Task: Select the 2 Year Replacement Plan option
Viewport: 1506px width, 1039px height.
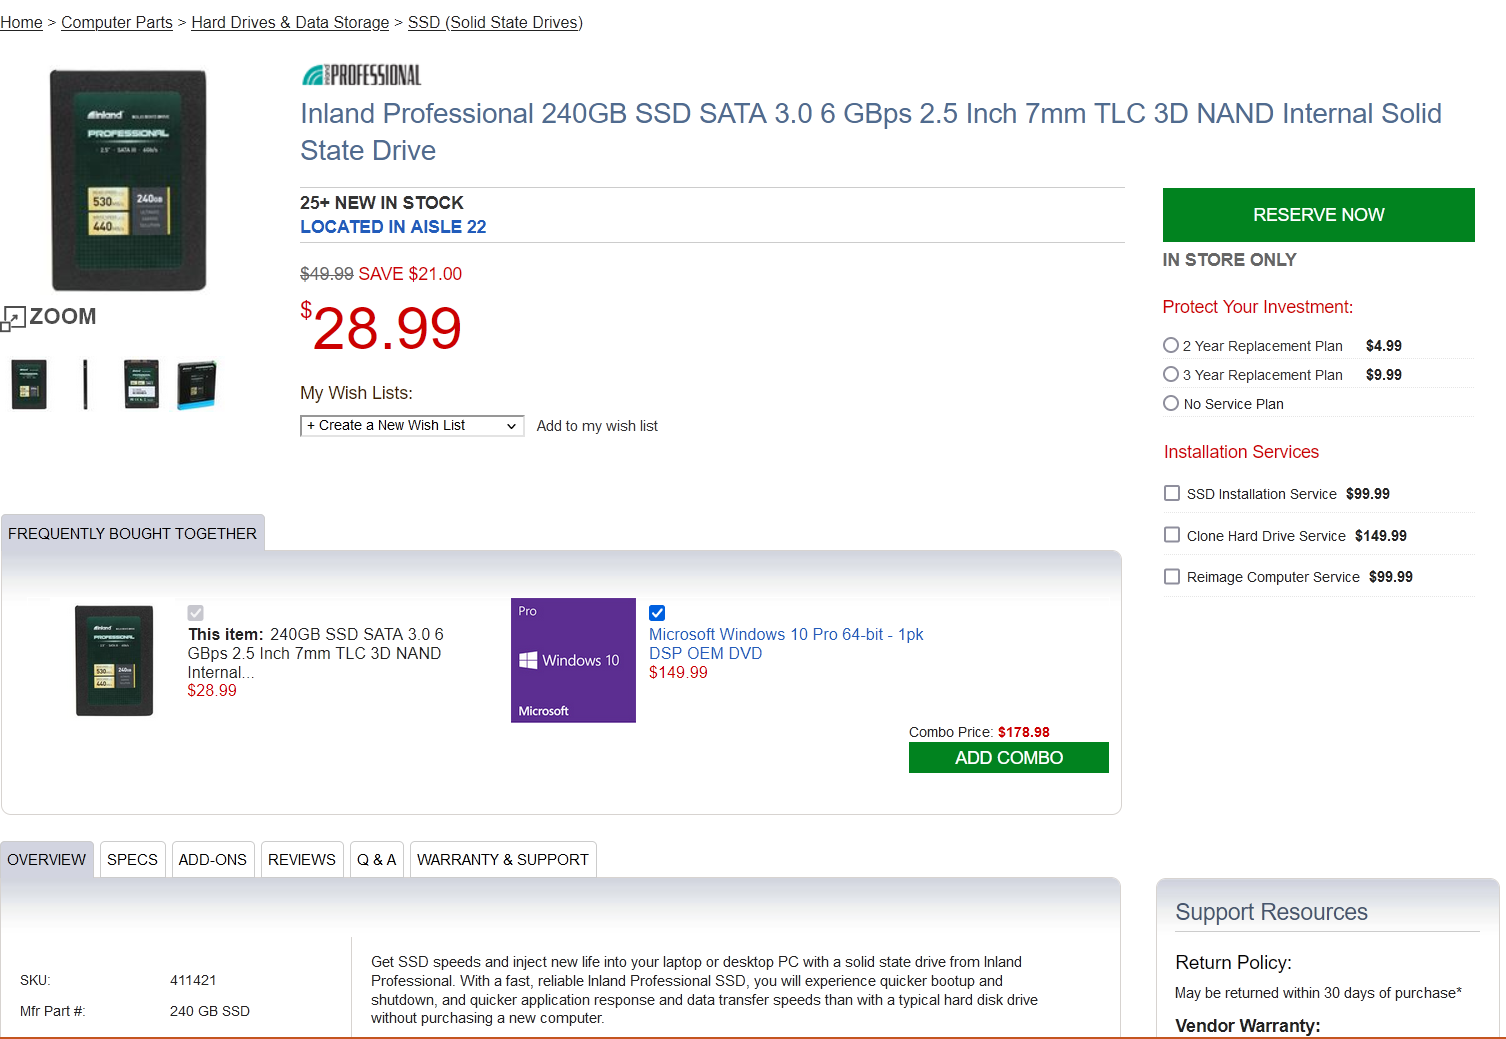Action: click(1171, 345)
